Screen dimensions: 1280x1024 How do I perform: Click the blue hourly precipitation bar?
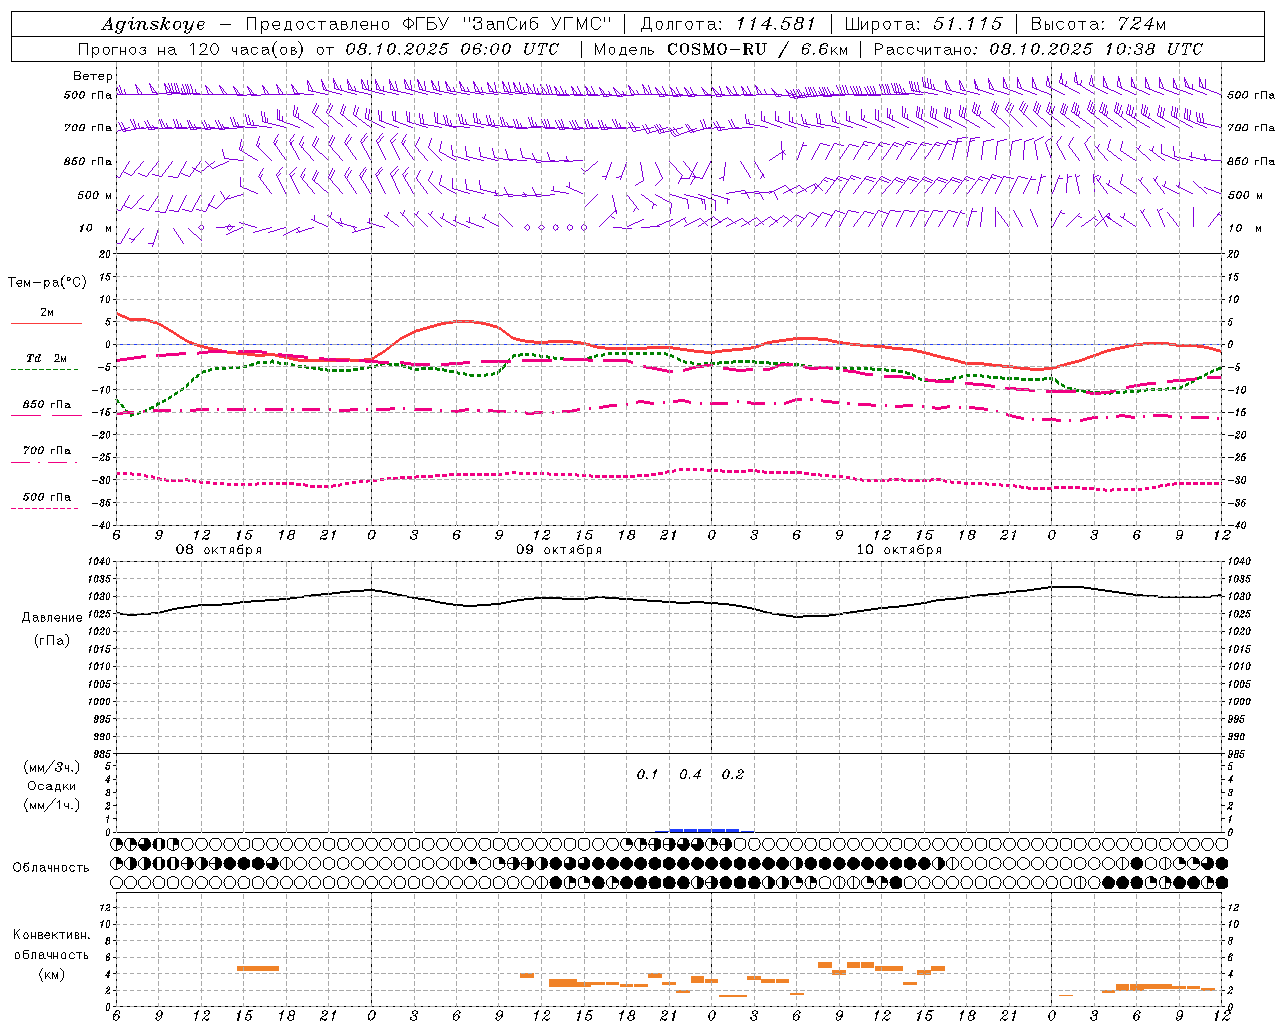pyautogui.click(x=704, y=830)
